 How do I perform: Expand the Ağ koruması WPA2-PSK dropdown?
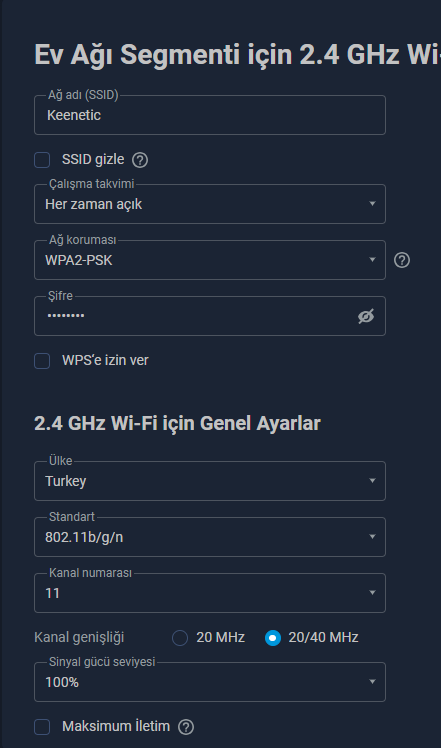click(x=210, y=260)
